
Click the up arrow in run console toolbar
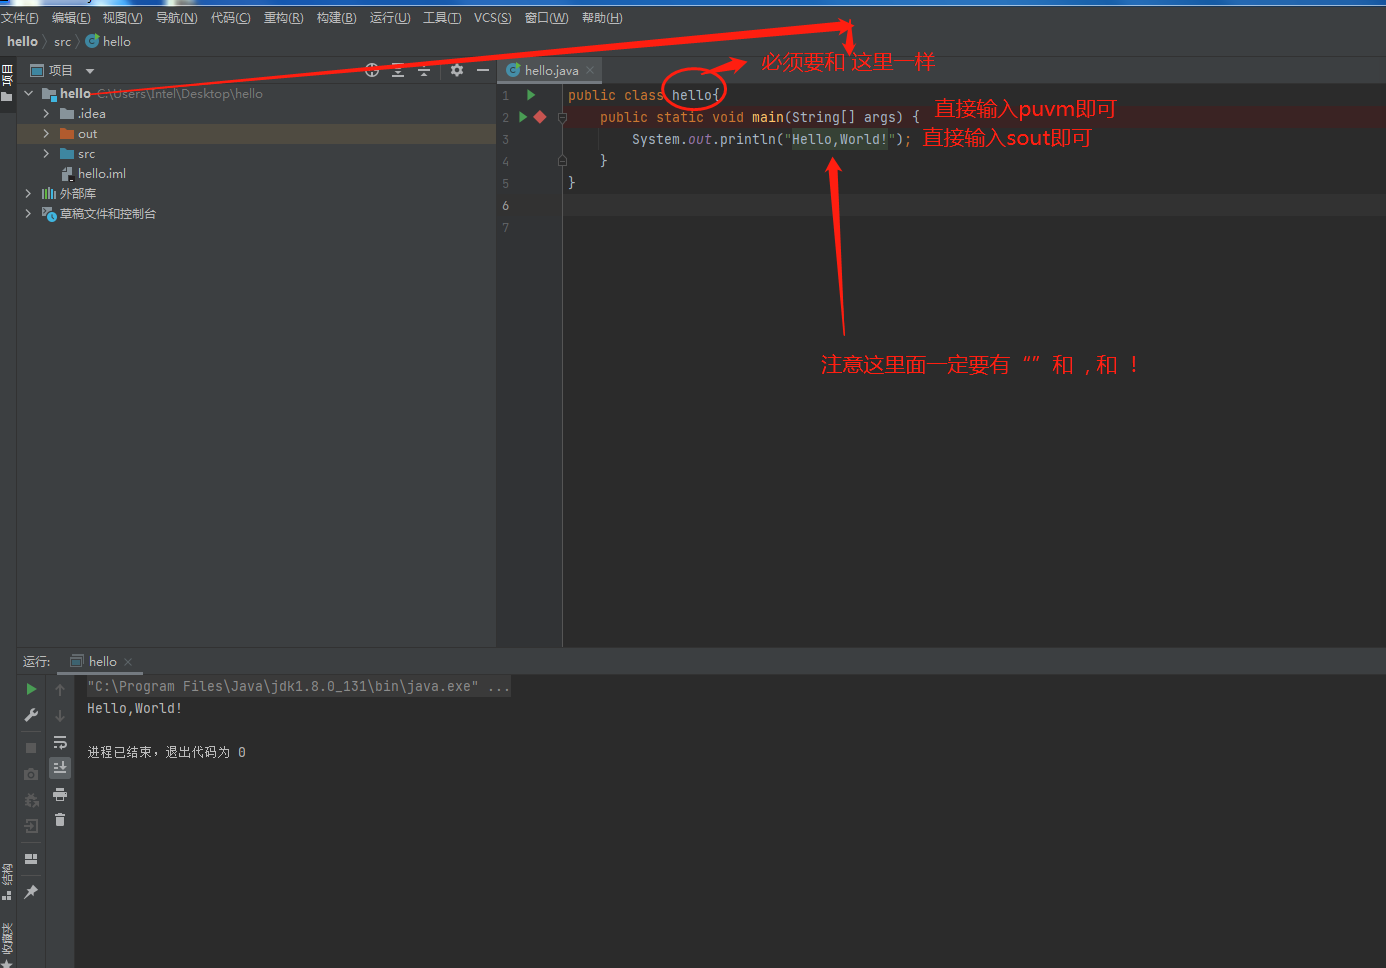(60, 689)
